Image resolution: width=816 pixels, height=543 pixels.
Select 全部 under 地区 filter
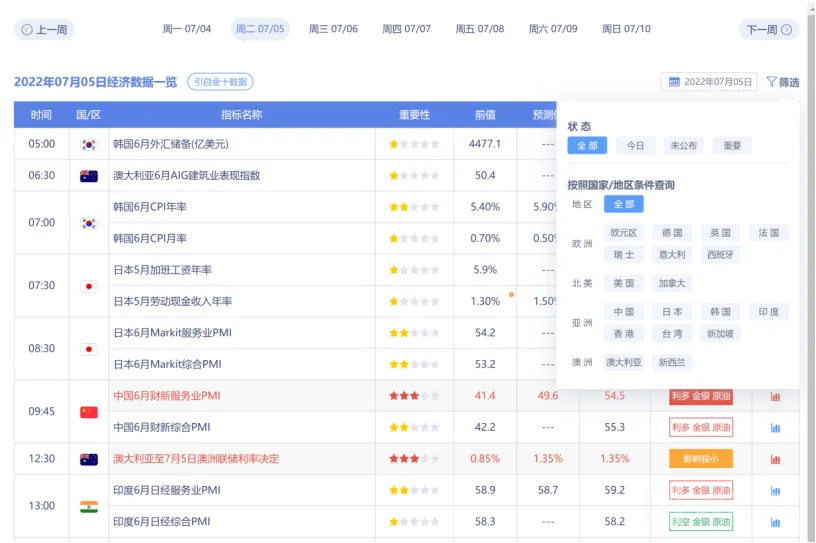[623, 204]
